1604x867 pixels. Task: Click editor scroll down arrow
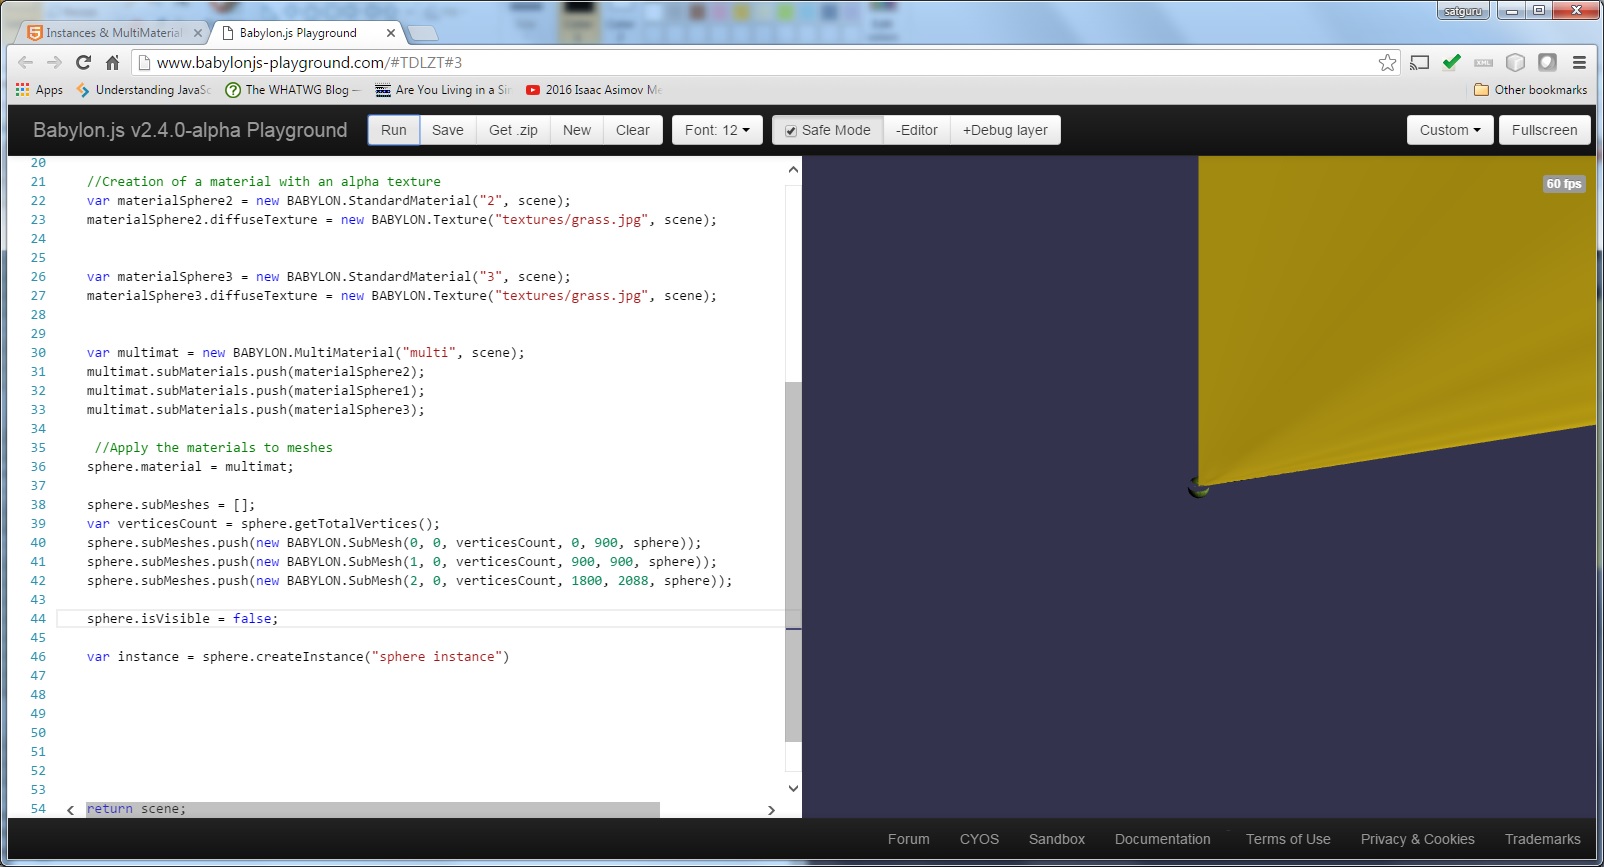click(x=793, y=788)
